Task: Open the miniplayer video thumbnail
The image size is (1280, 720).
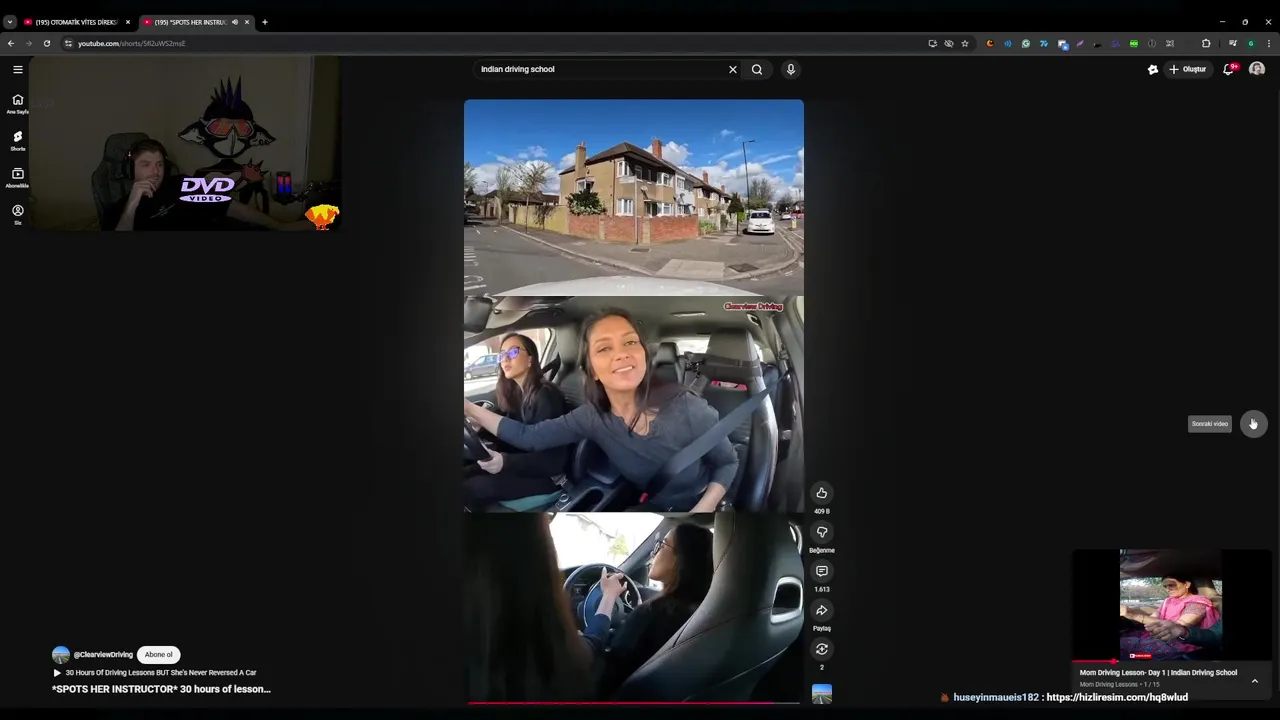Action: point(1171,604)
